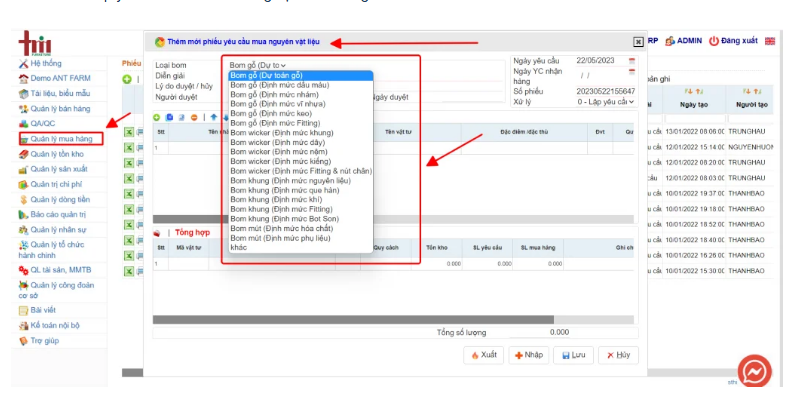Click the red power icon for Đăng xuất
Screen dimensions: 791x398
[714, 41]
